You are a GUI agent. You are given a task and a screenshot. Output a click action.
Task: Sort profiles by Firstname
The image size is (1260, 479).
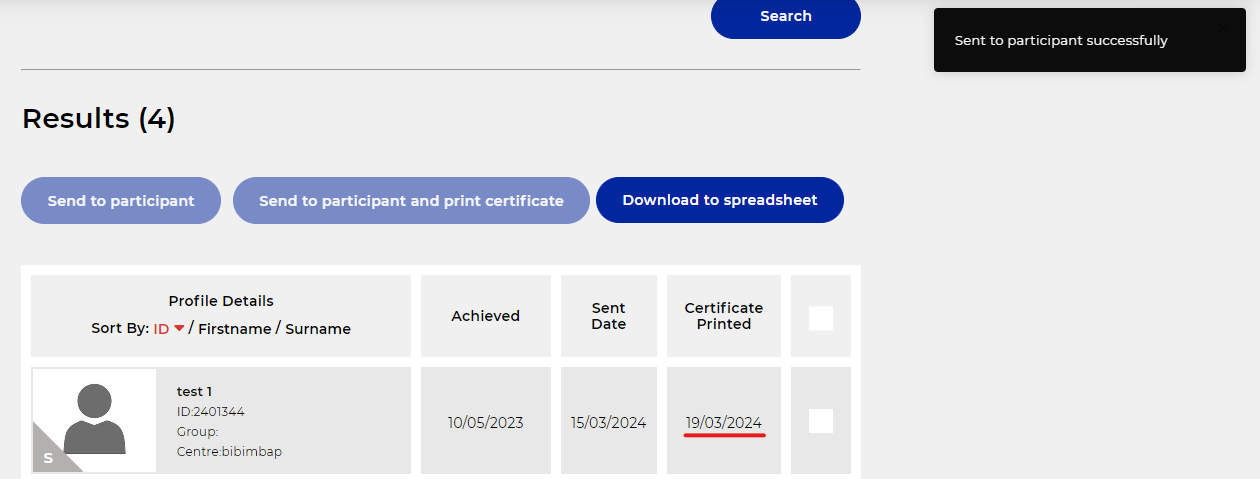(234, 329)
